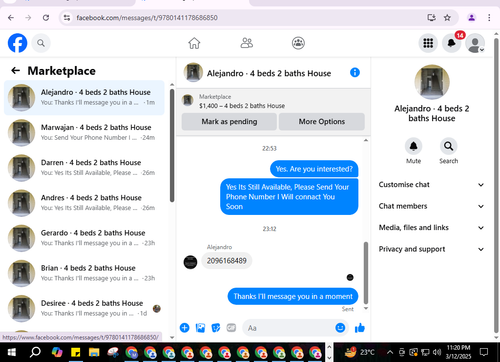Click the page vertical scrollbar
The height and width of the screenshot is (362, 500).
click(496, 185)
